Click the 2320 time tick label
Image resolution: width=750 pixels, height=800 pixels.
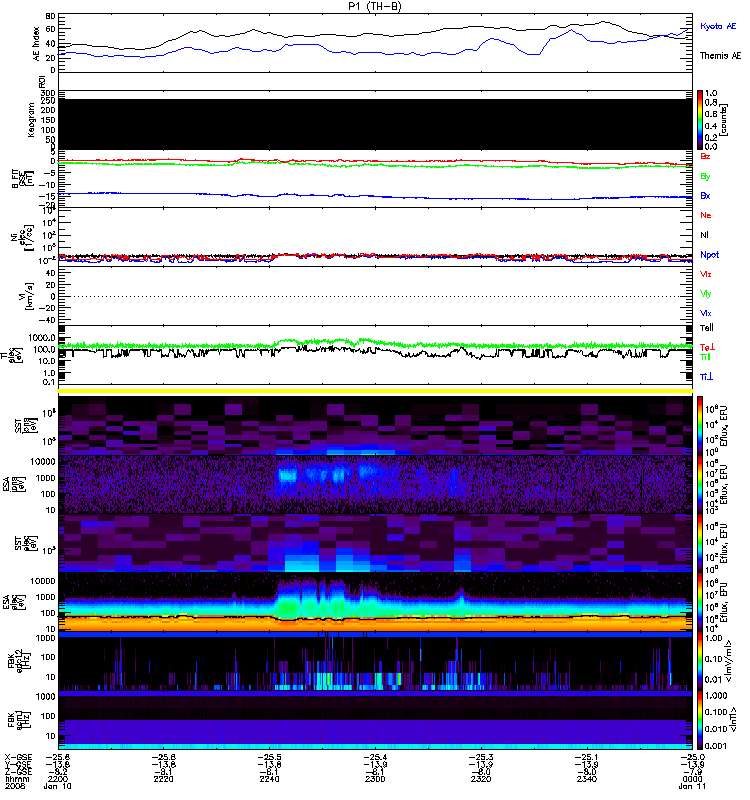481,779
